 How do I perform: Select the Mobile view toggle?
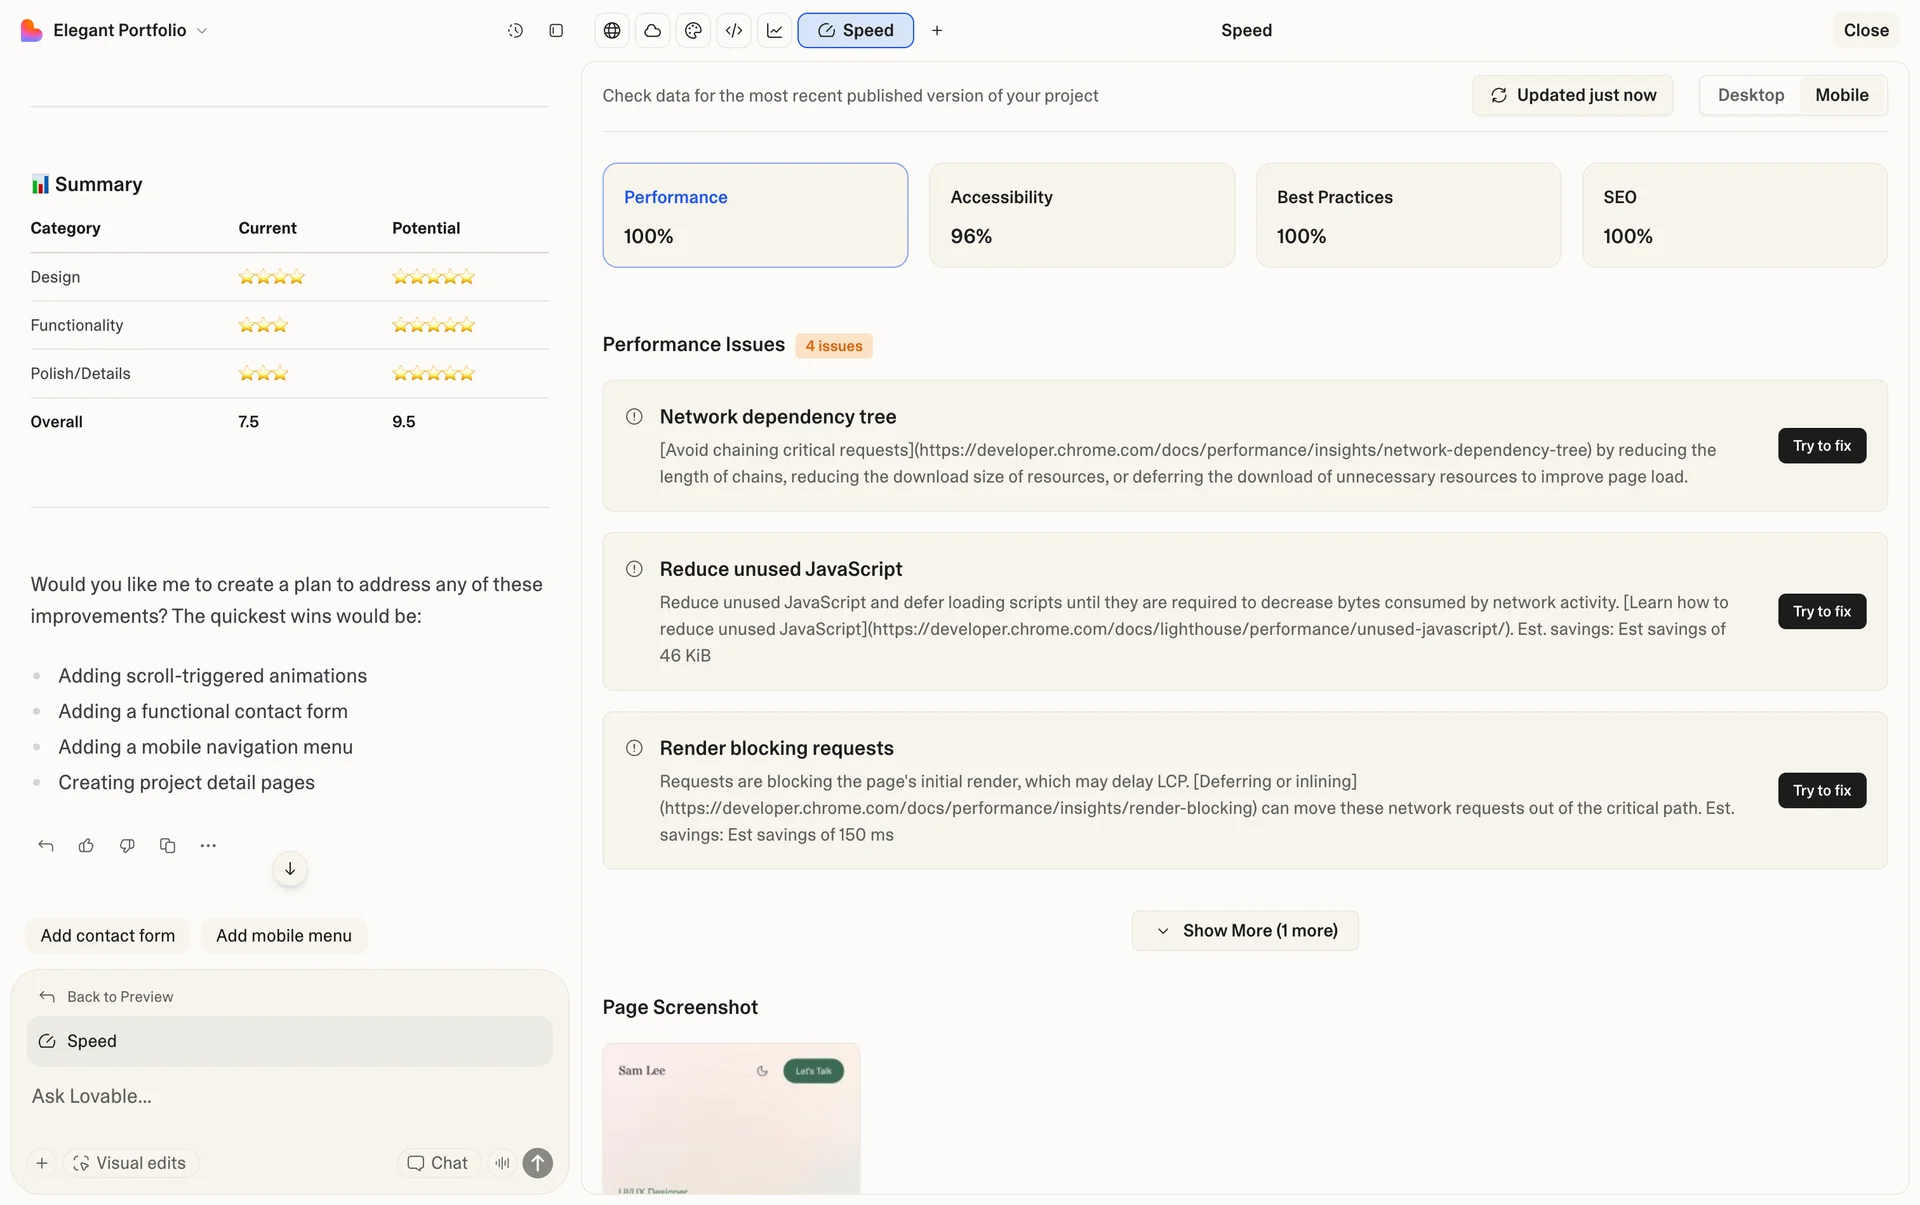1841,95
